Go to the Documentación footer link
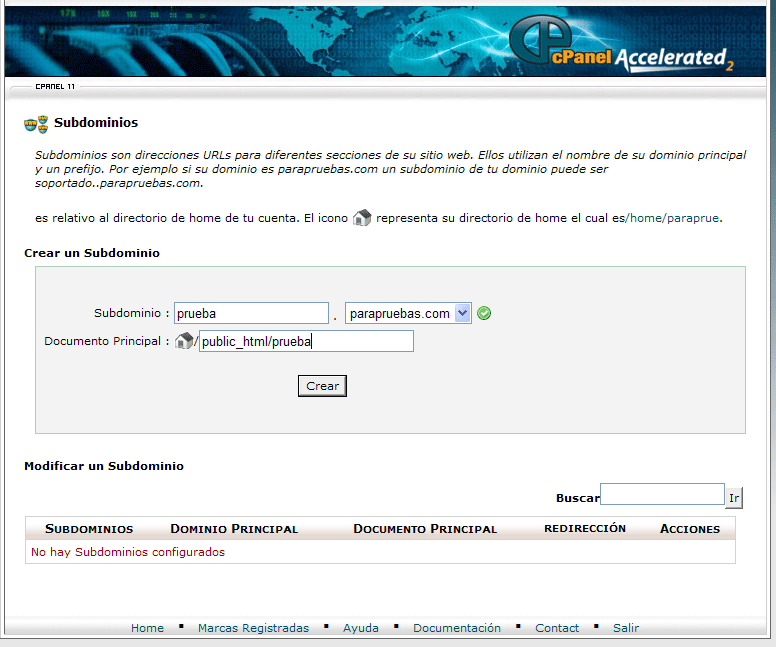 457,628
